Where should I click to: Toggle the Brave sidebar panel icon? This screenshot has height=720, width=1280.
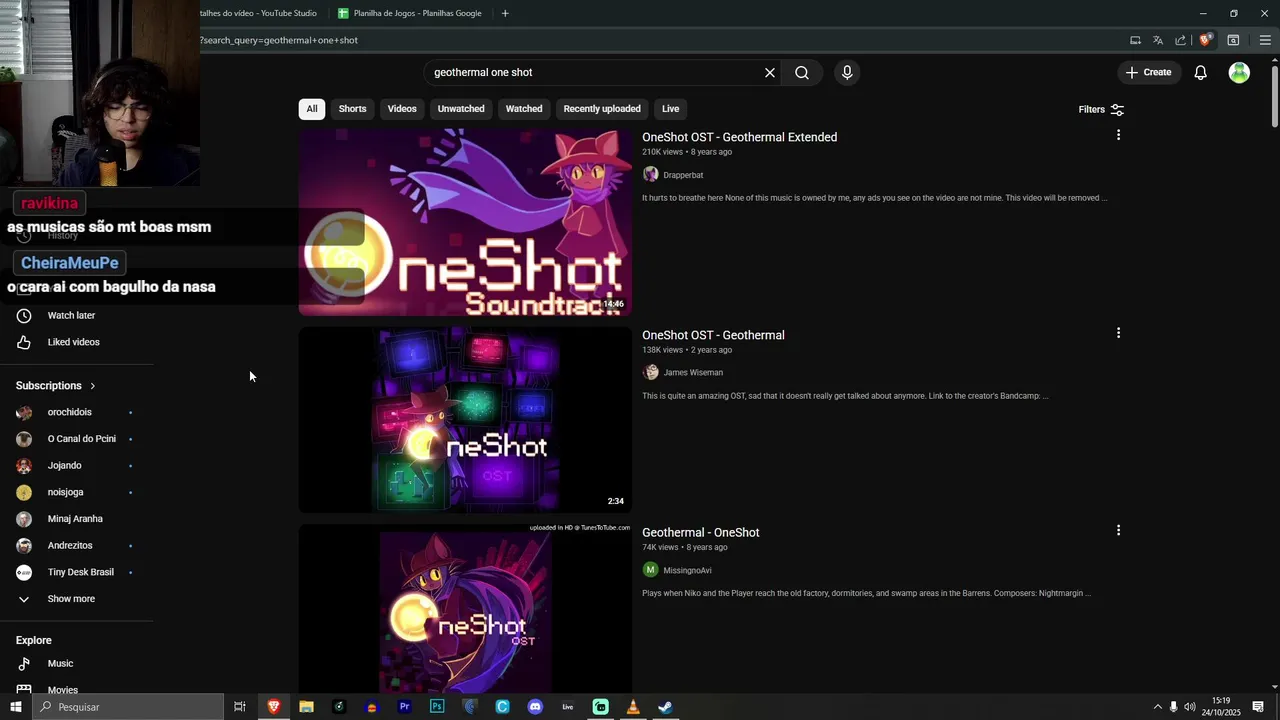[1233, 40]
